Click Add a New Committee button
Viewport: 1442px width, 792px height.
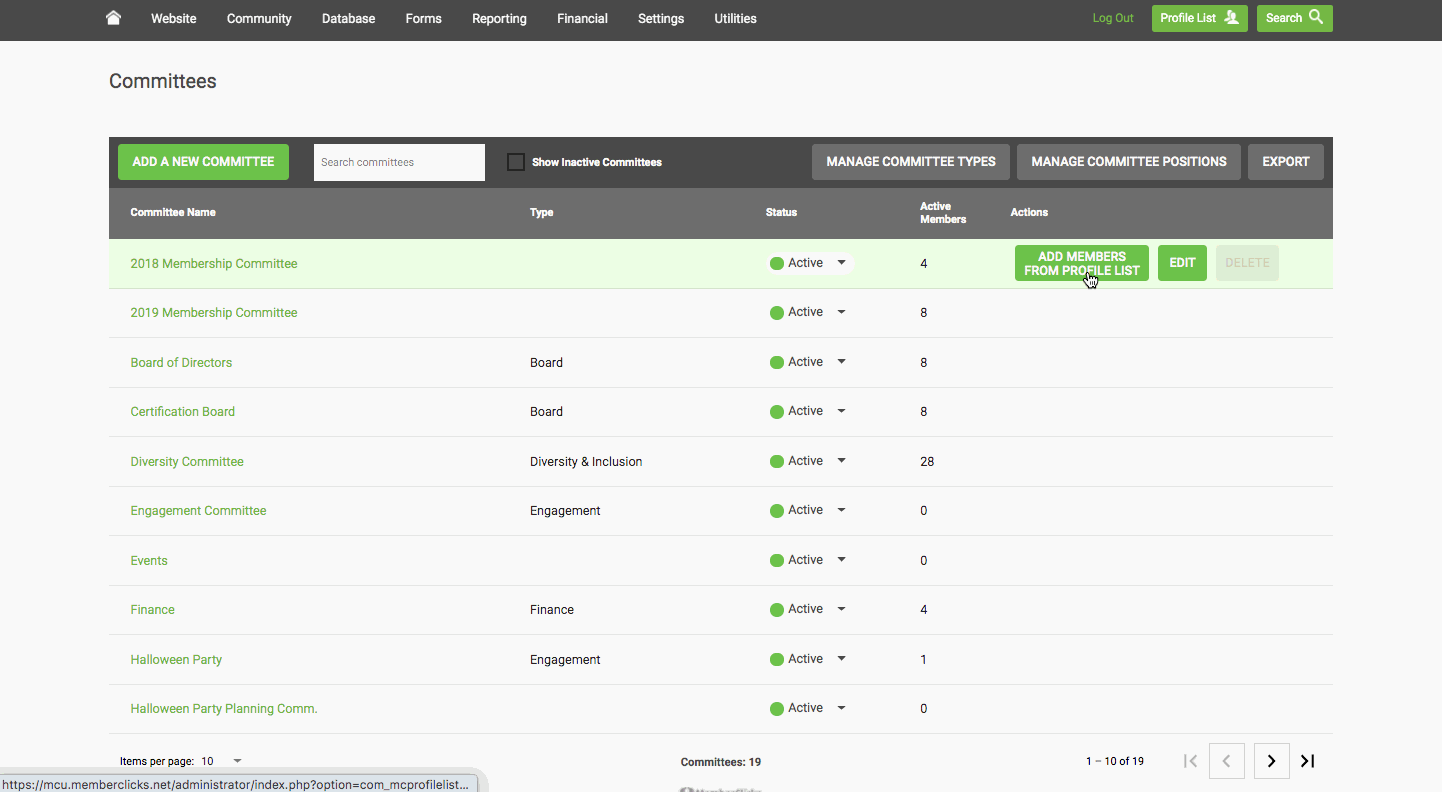[x=203, y=162]
